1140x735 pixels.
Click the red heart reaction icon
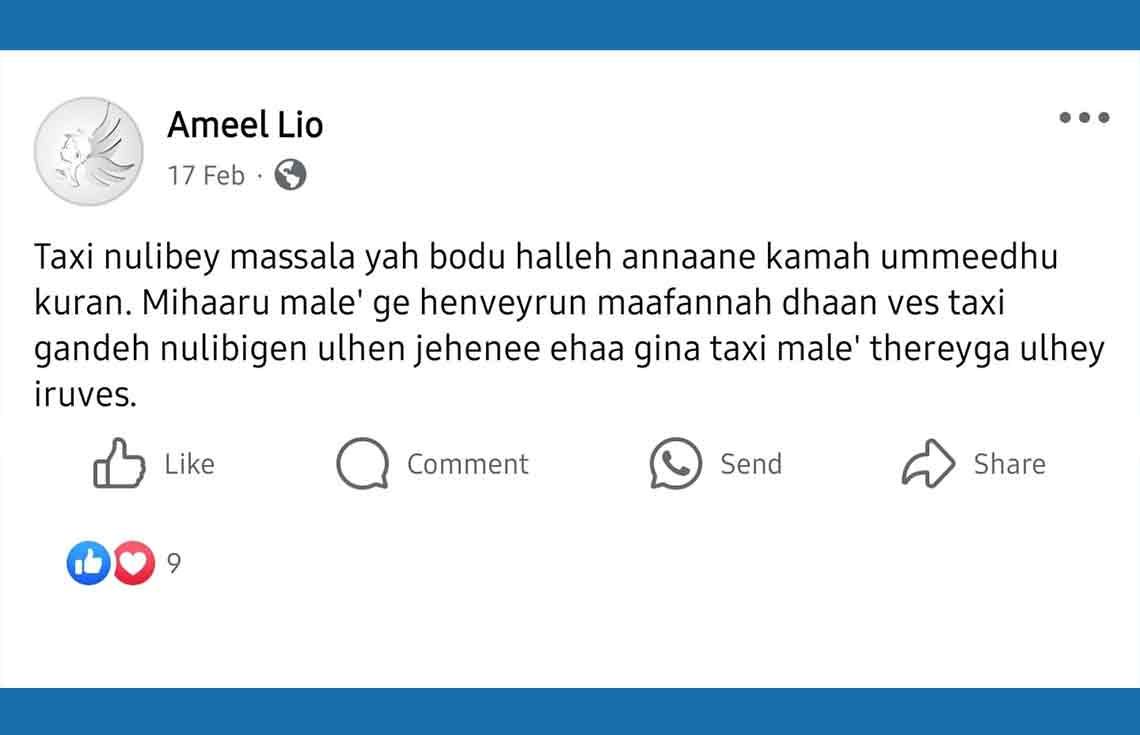coord(134,564)
